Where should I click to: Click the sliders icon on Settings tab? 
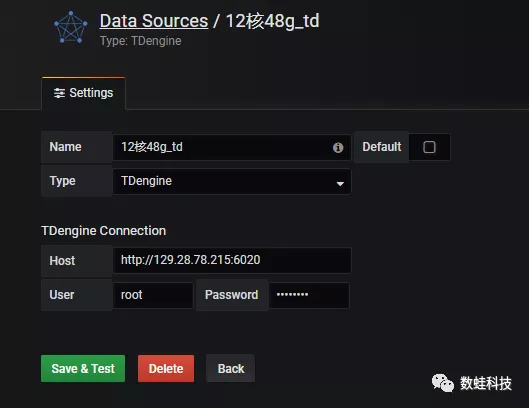pos(59,93)
